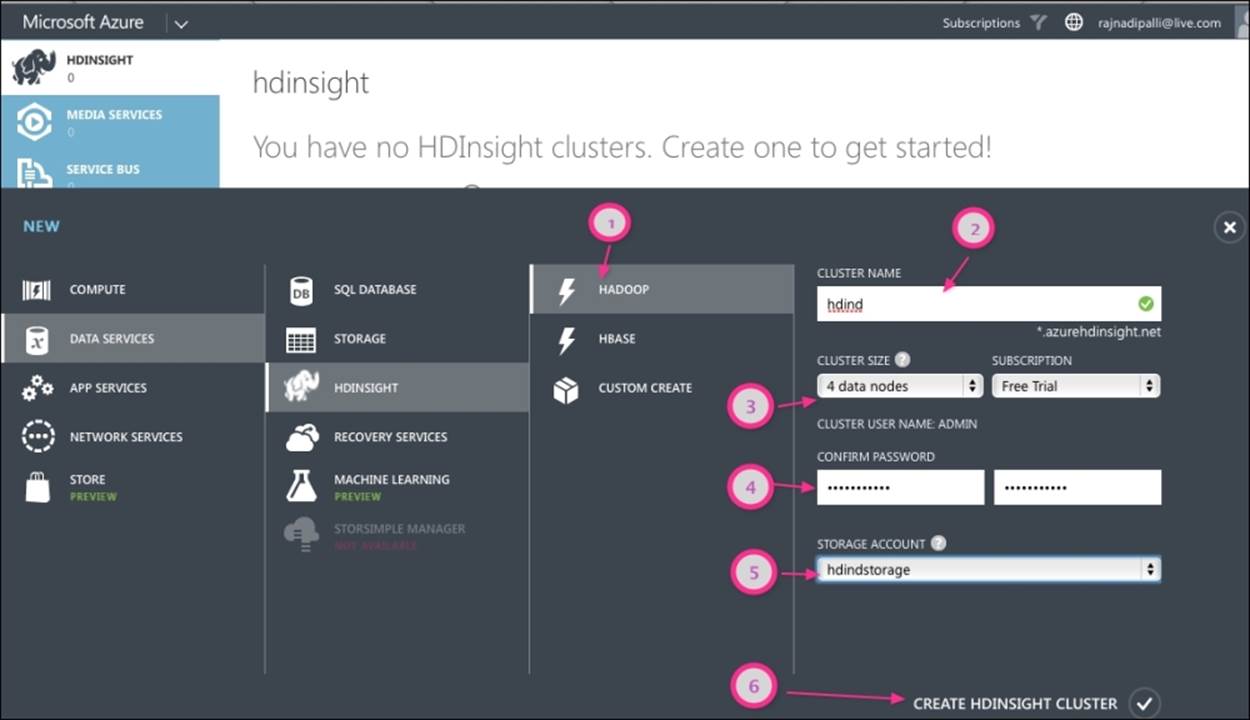
Task: Click the first password field
Action: click(x=900, y=488)
